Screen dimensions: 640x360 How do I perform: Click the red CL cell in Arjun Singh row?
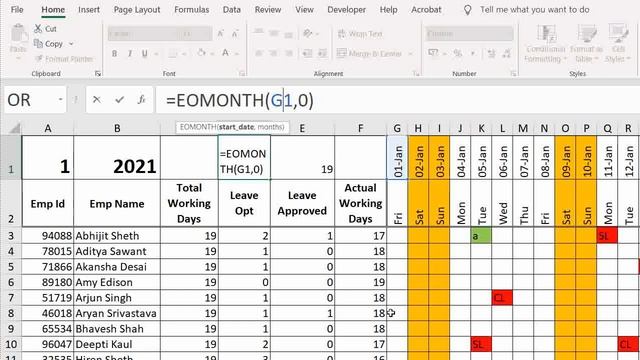tap(502, 298)
